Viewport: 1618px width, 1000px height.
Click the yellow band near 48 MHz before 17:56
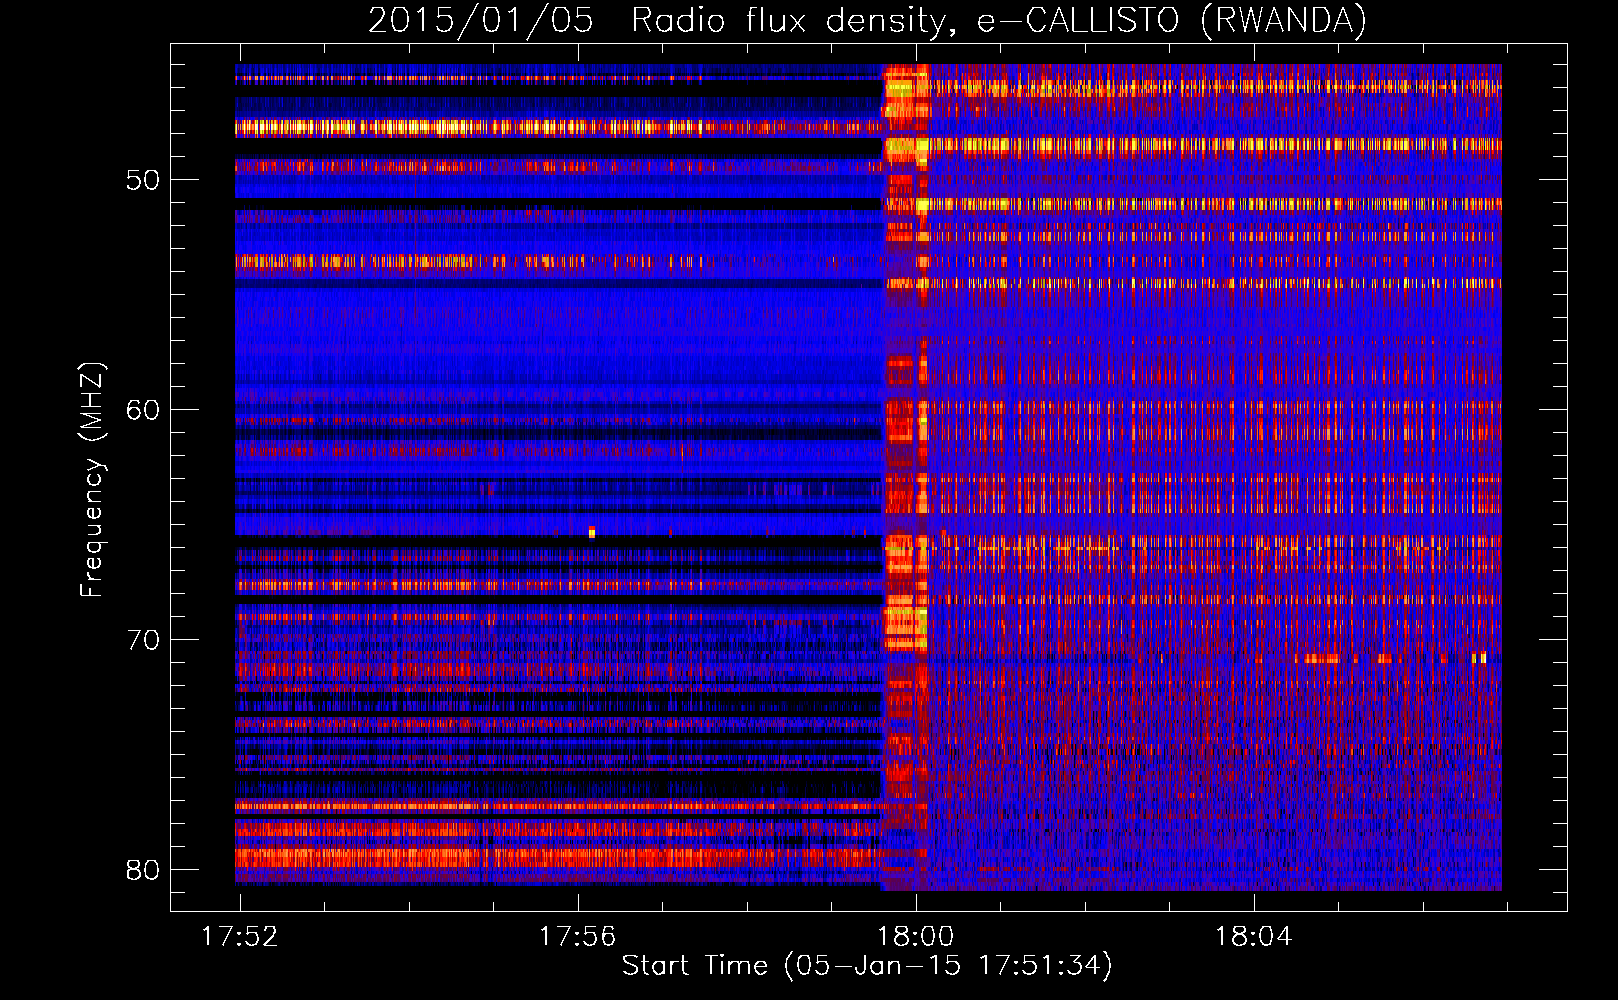click(400, 128)
